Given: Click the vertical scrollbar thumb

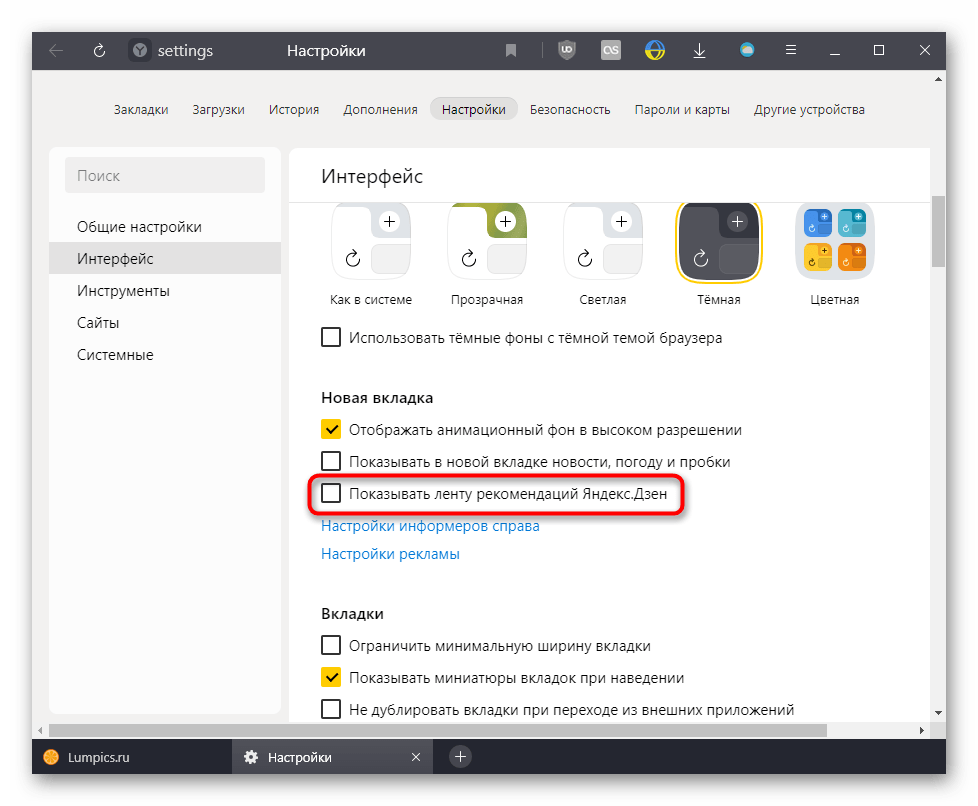Looking at the screenshot, I should pos(938,231).
